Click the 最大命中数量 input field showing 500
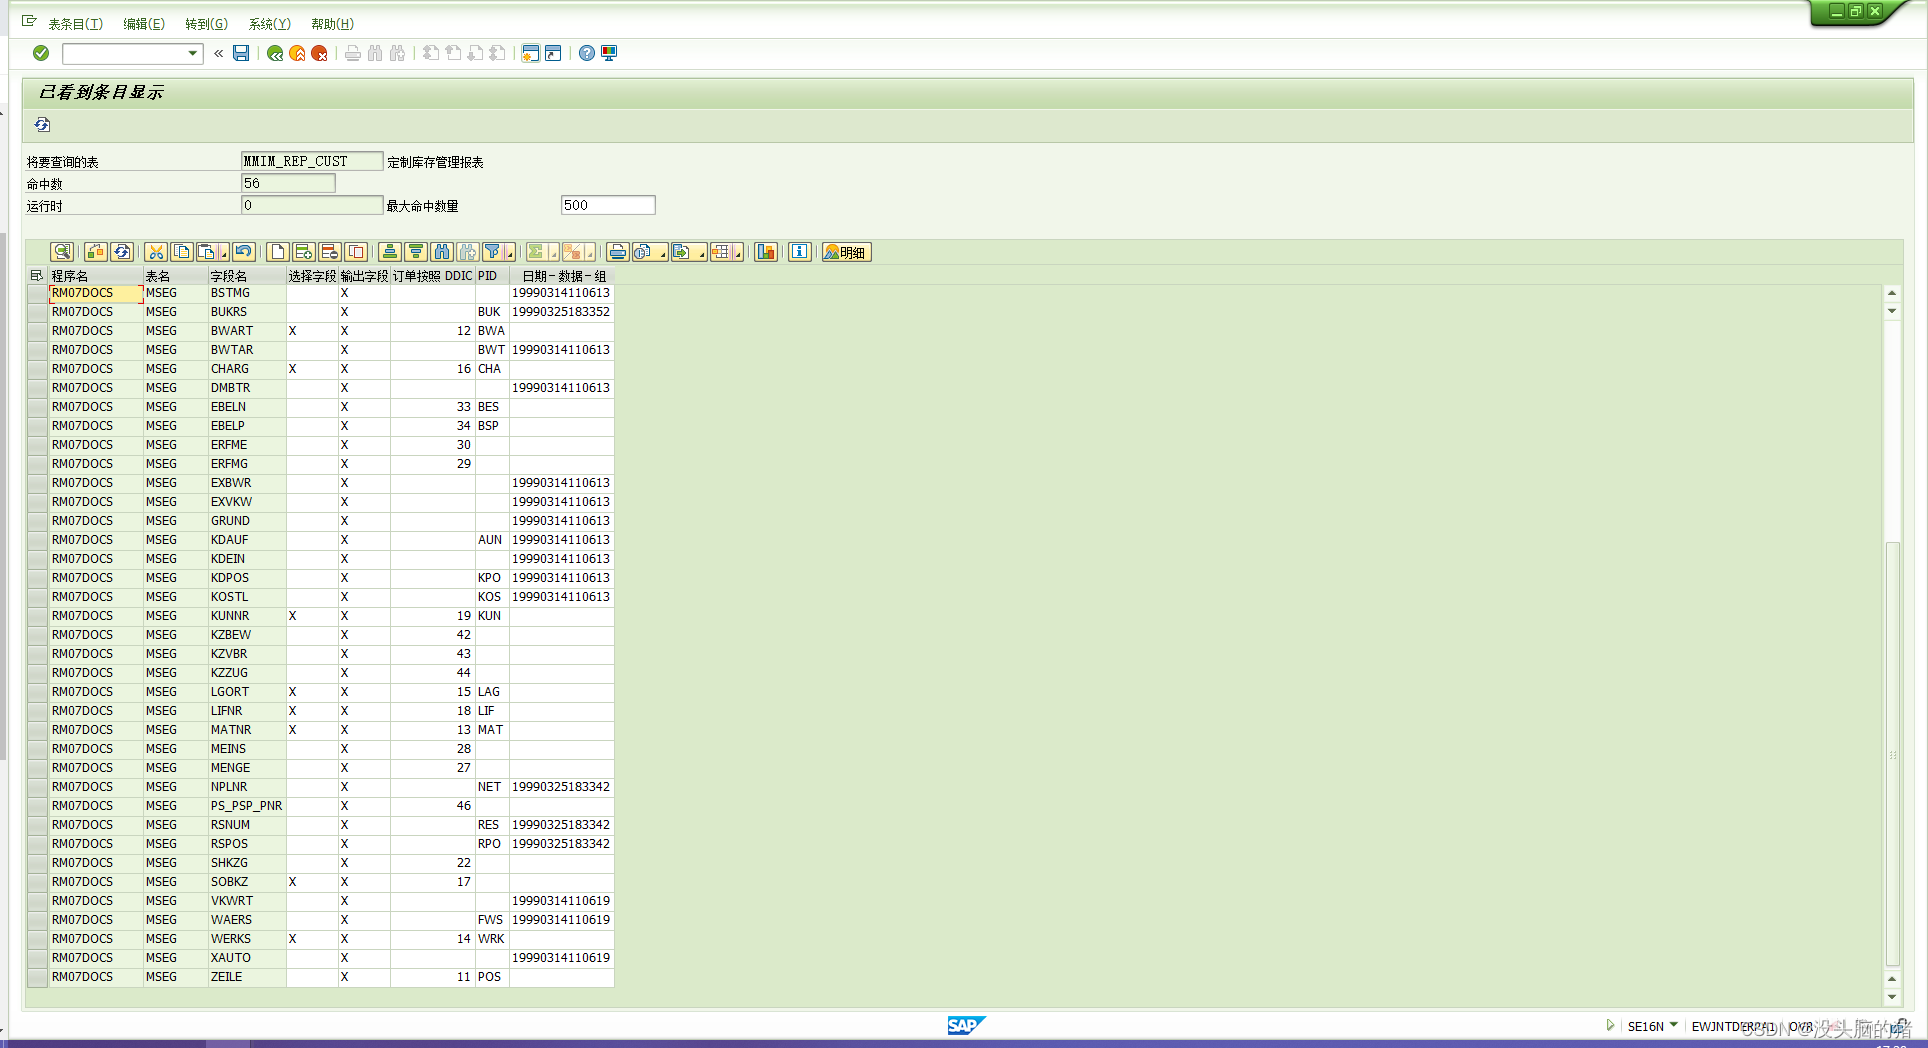The image size is (1928, 1048). coord(607,204)
